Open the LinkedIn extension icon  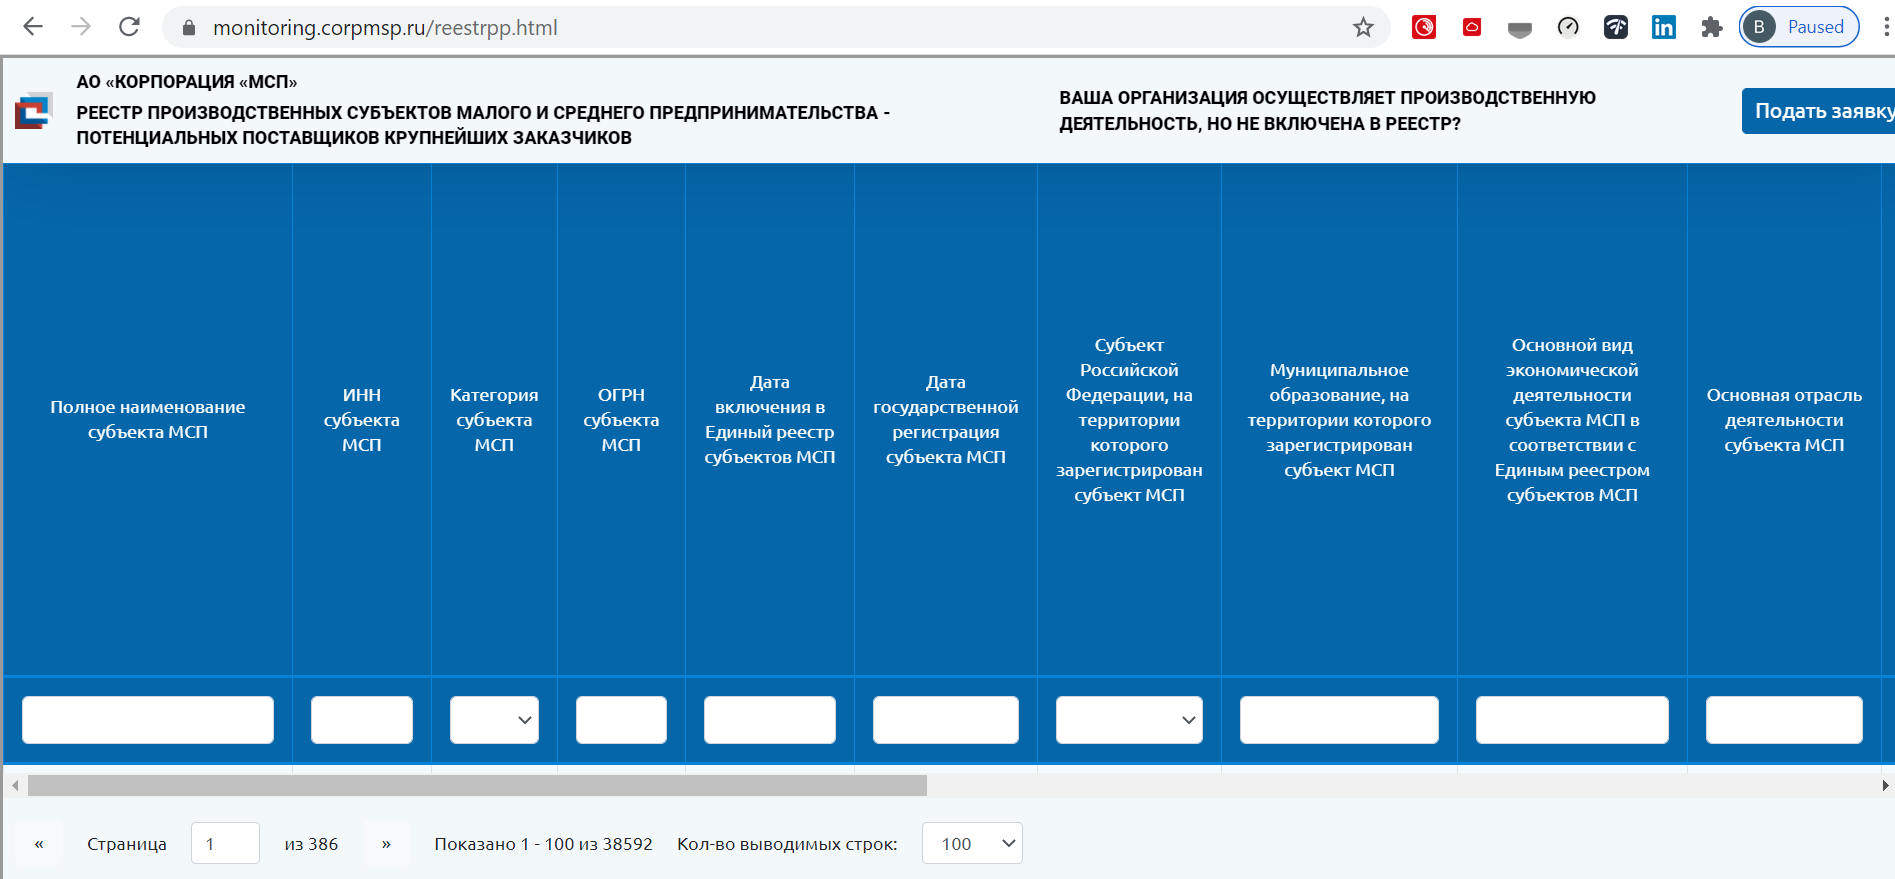coord(1664,27)
